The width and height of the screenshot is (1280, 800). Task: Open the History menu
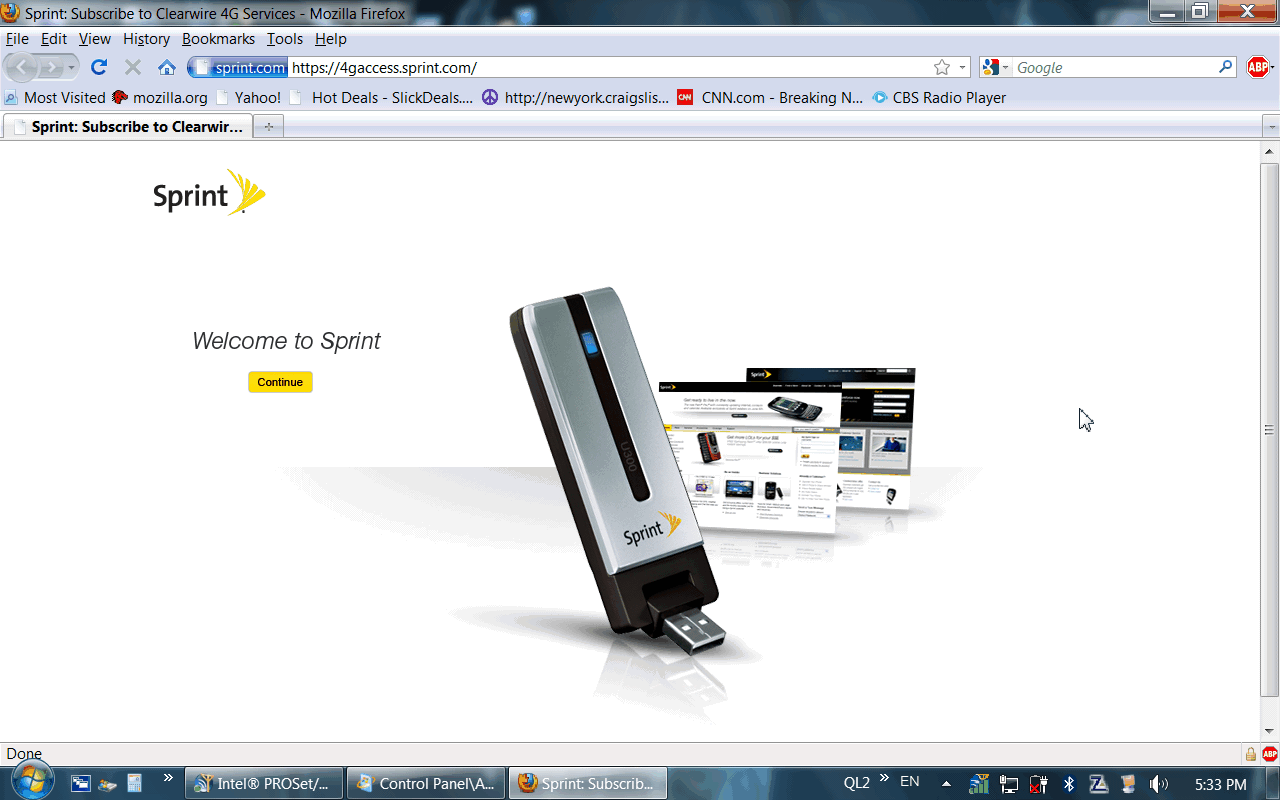point(146,39)
